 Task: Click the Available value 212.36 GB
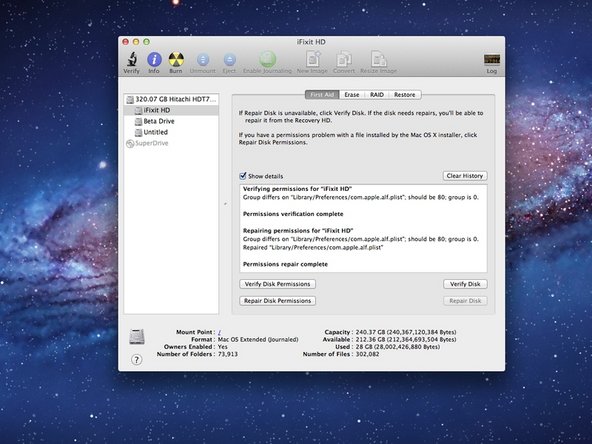click(x=406, y=339)
